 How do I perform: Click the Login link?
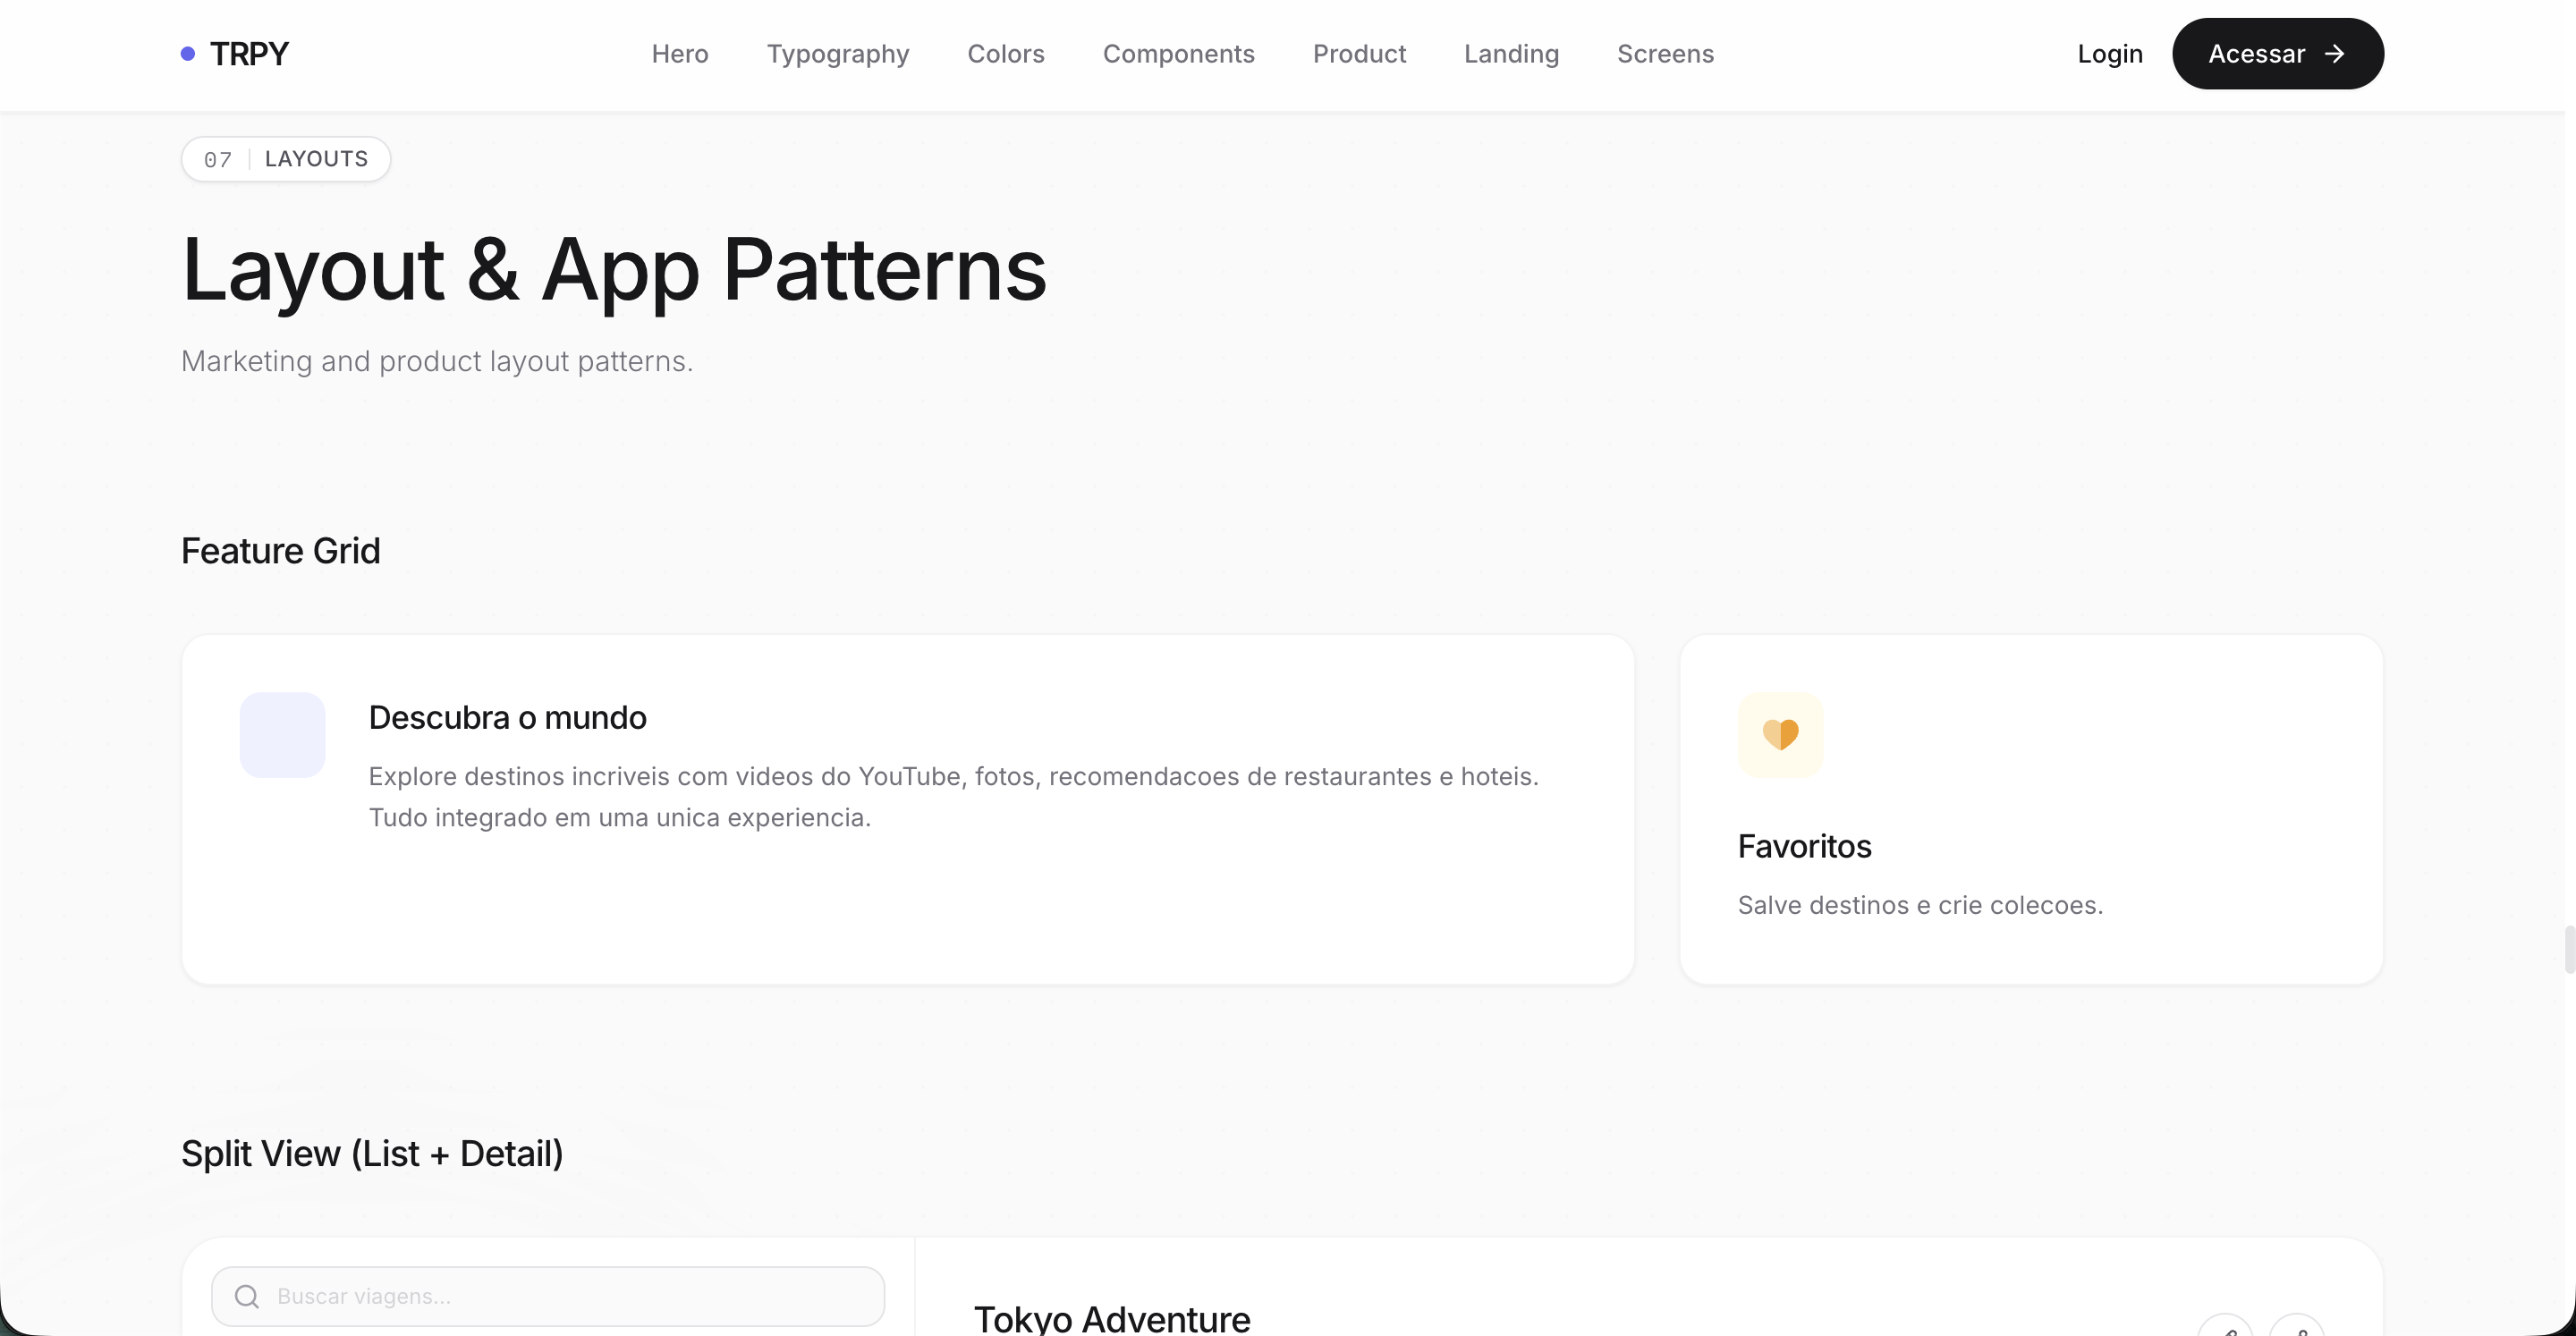[2110, 54]
